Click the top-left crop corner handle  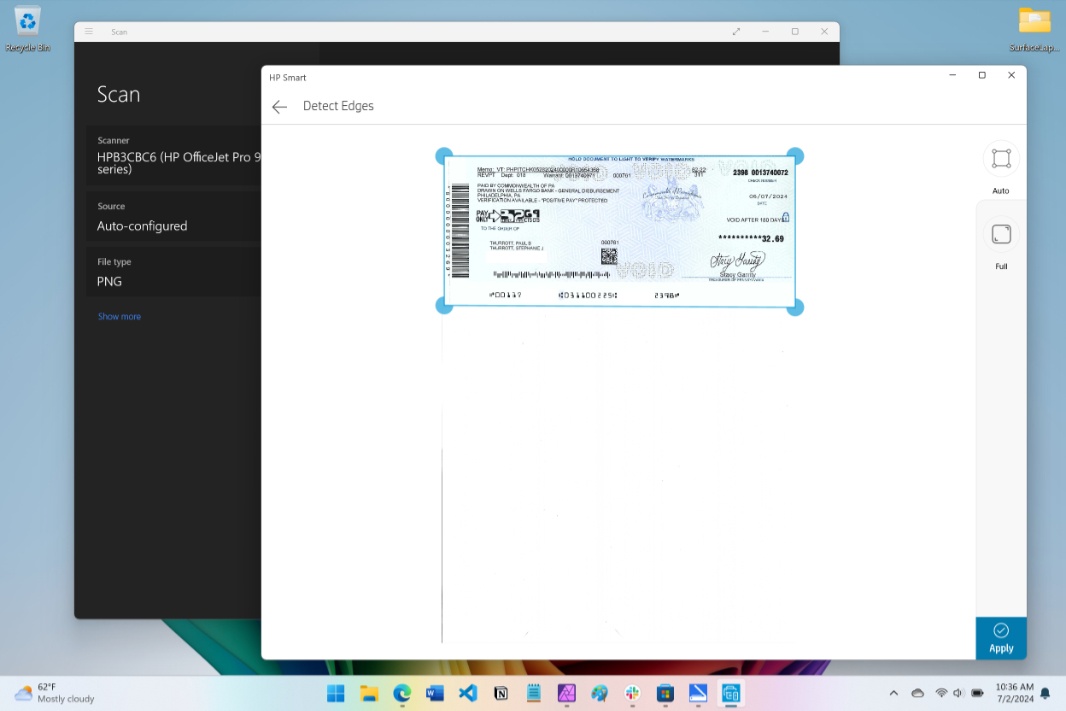coord(444,156)
